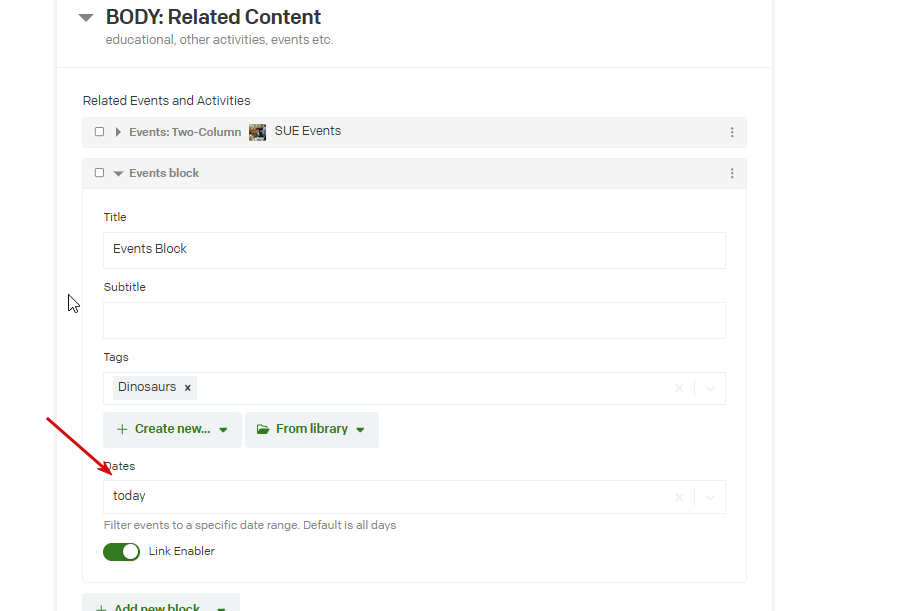Collapse the BODY: Related Content section
918x611 pixels.
pos(86,18)
